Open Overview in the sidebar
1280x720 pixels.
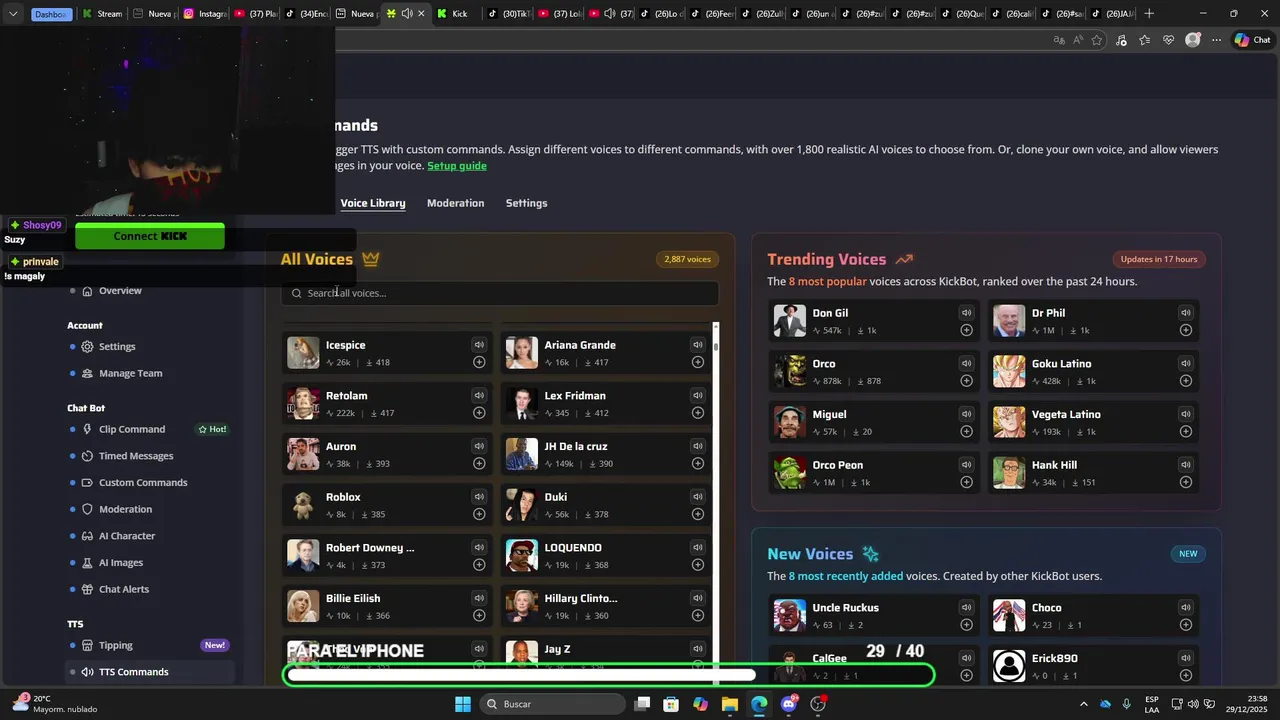pyautogui.click(x=120, y=291)
